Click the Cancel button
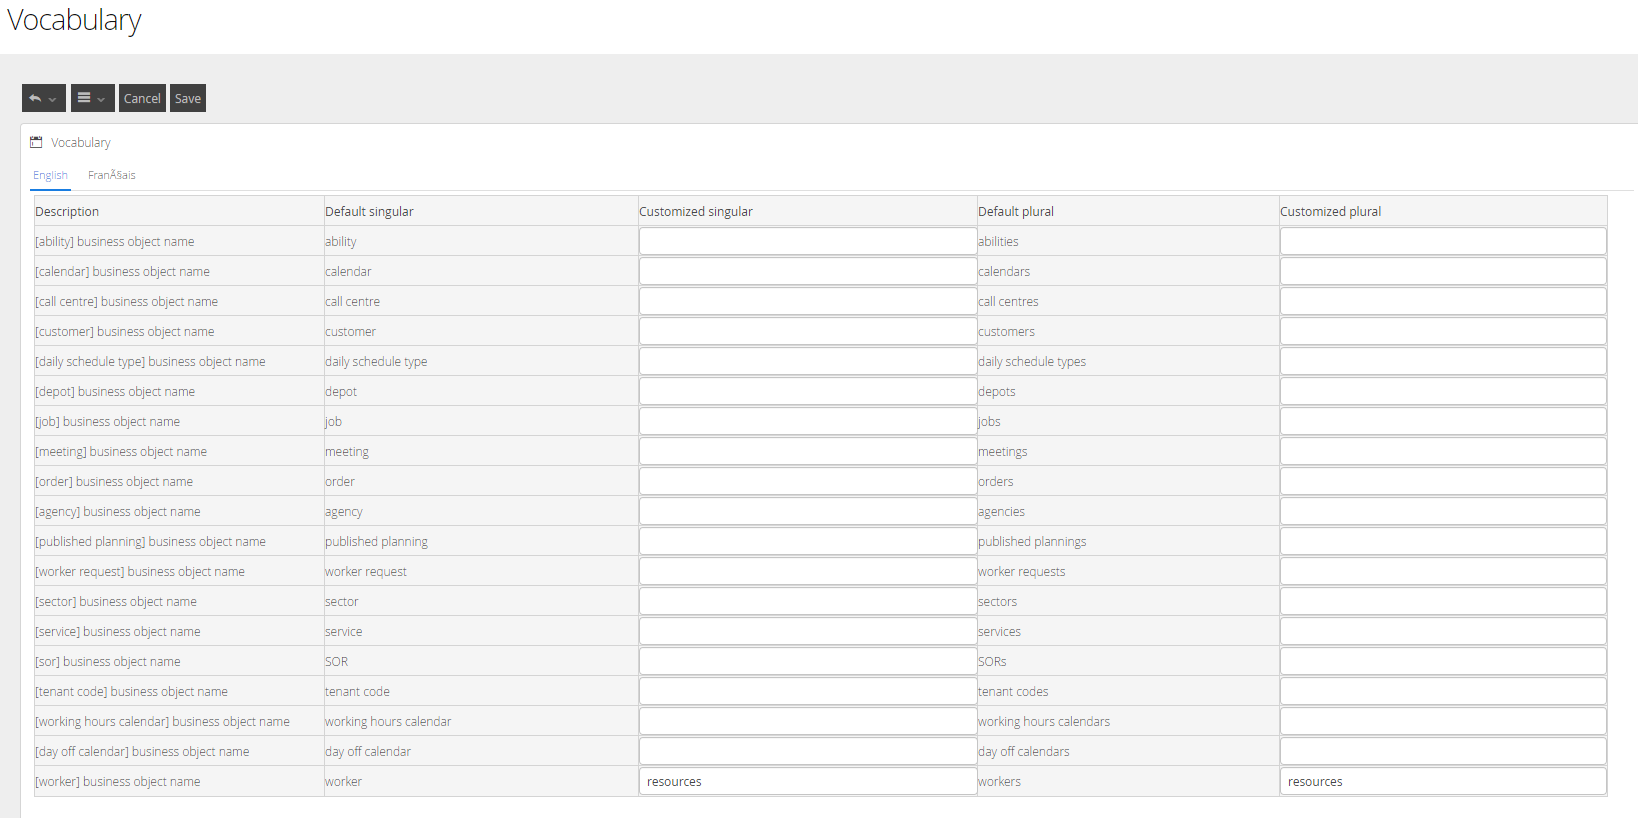The width and height of the screenshot is (1638, 818). pyautogui.click(x=142, y=98)
